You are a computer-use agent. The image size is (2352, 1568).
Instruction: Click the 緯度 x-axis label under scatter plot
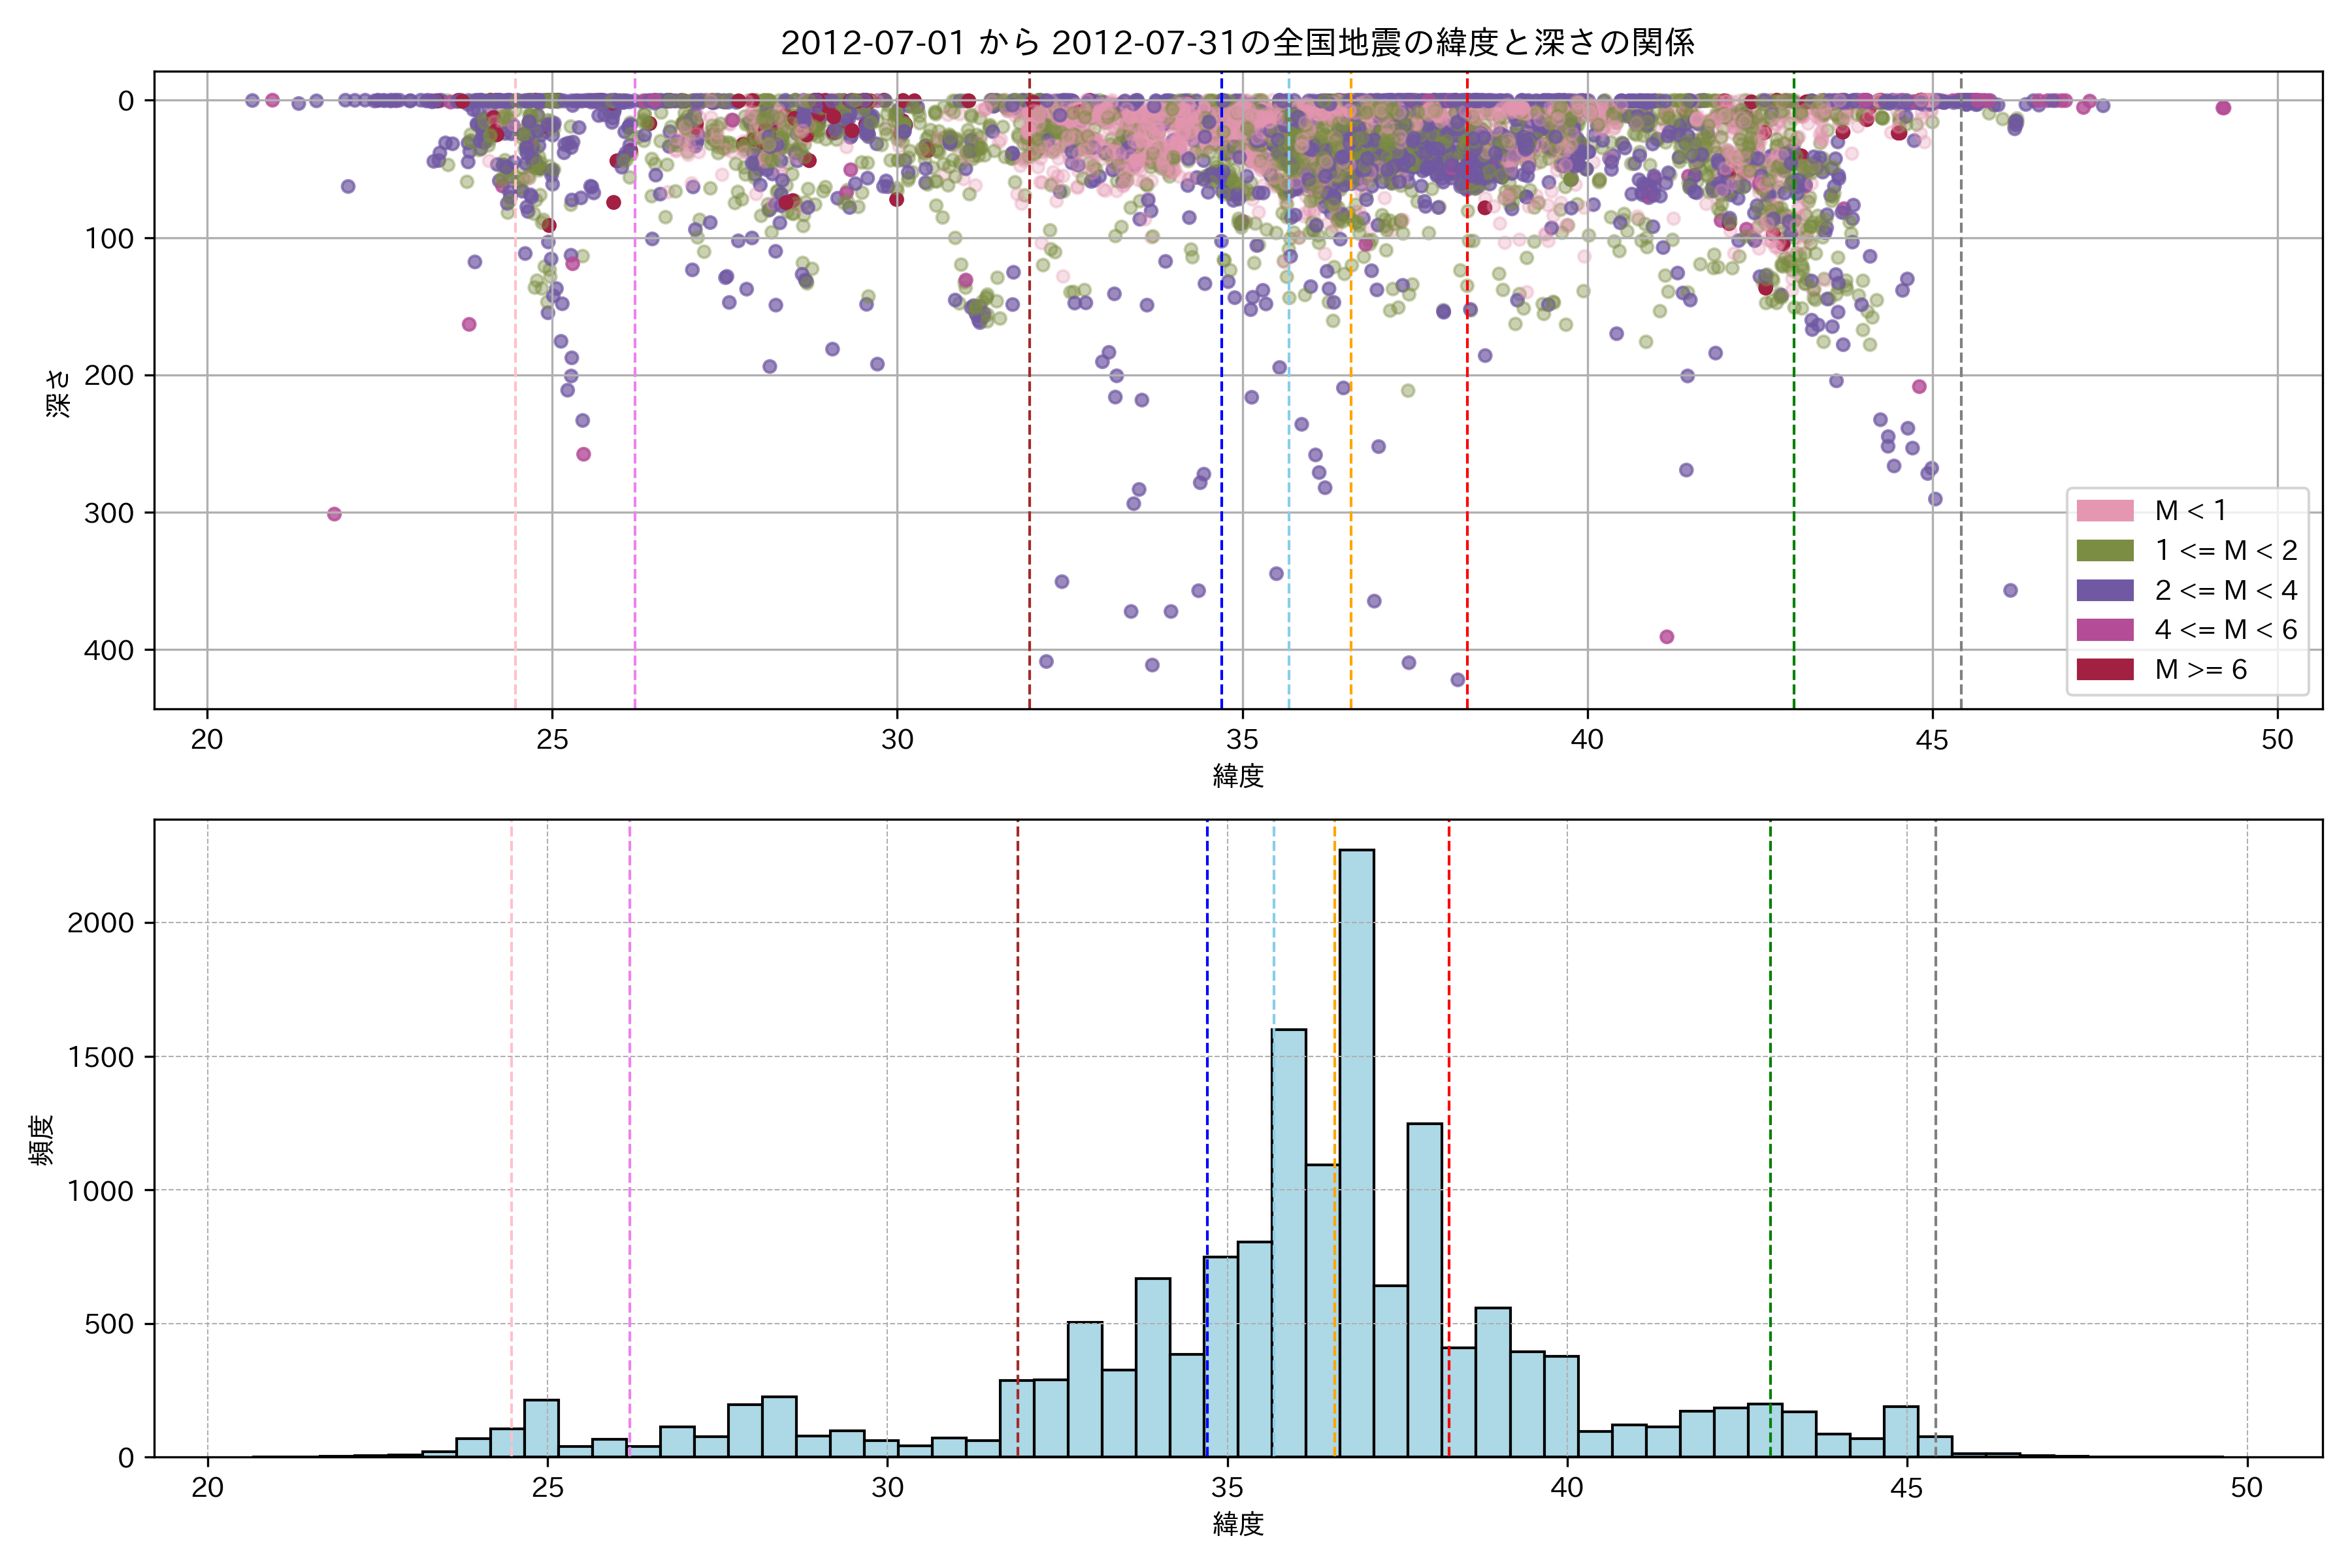[x=1238, y=776]
